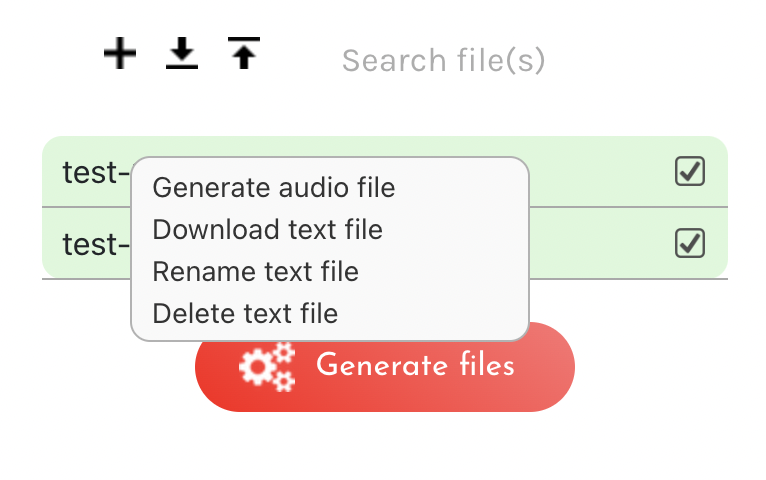
Task: Toggle the checkbox of the first test file
Action: [x=690, y=171]
